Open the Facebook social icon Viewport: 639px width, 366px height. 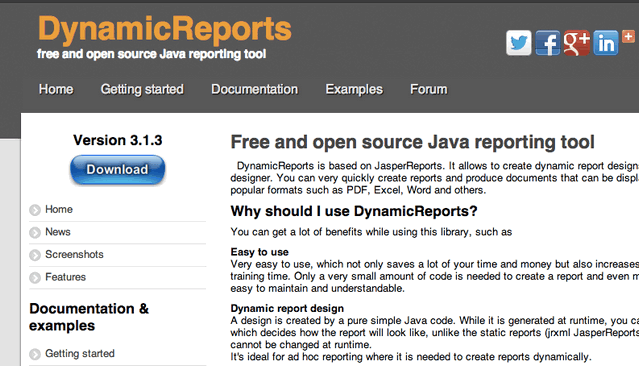pyautogui.click(x=548, y=43)
